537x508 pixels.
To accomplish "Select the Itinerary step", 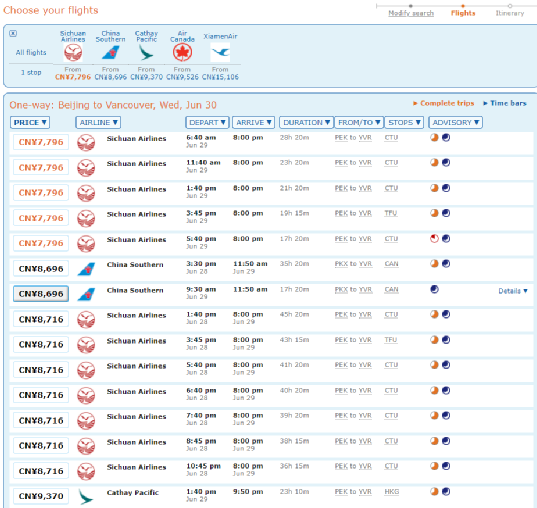I will click(510, 13).
